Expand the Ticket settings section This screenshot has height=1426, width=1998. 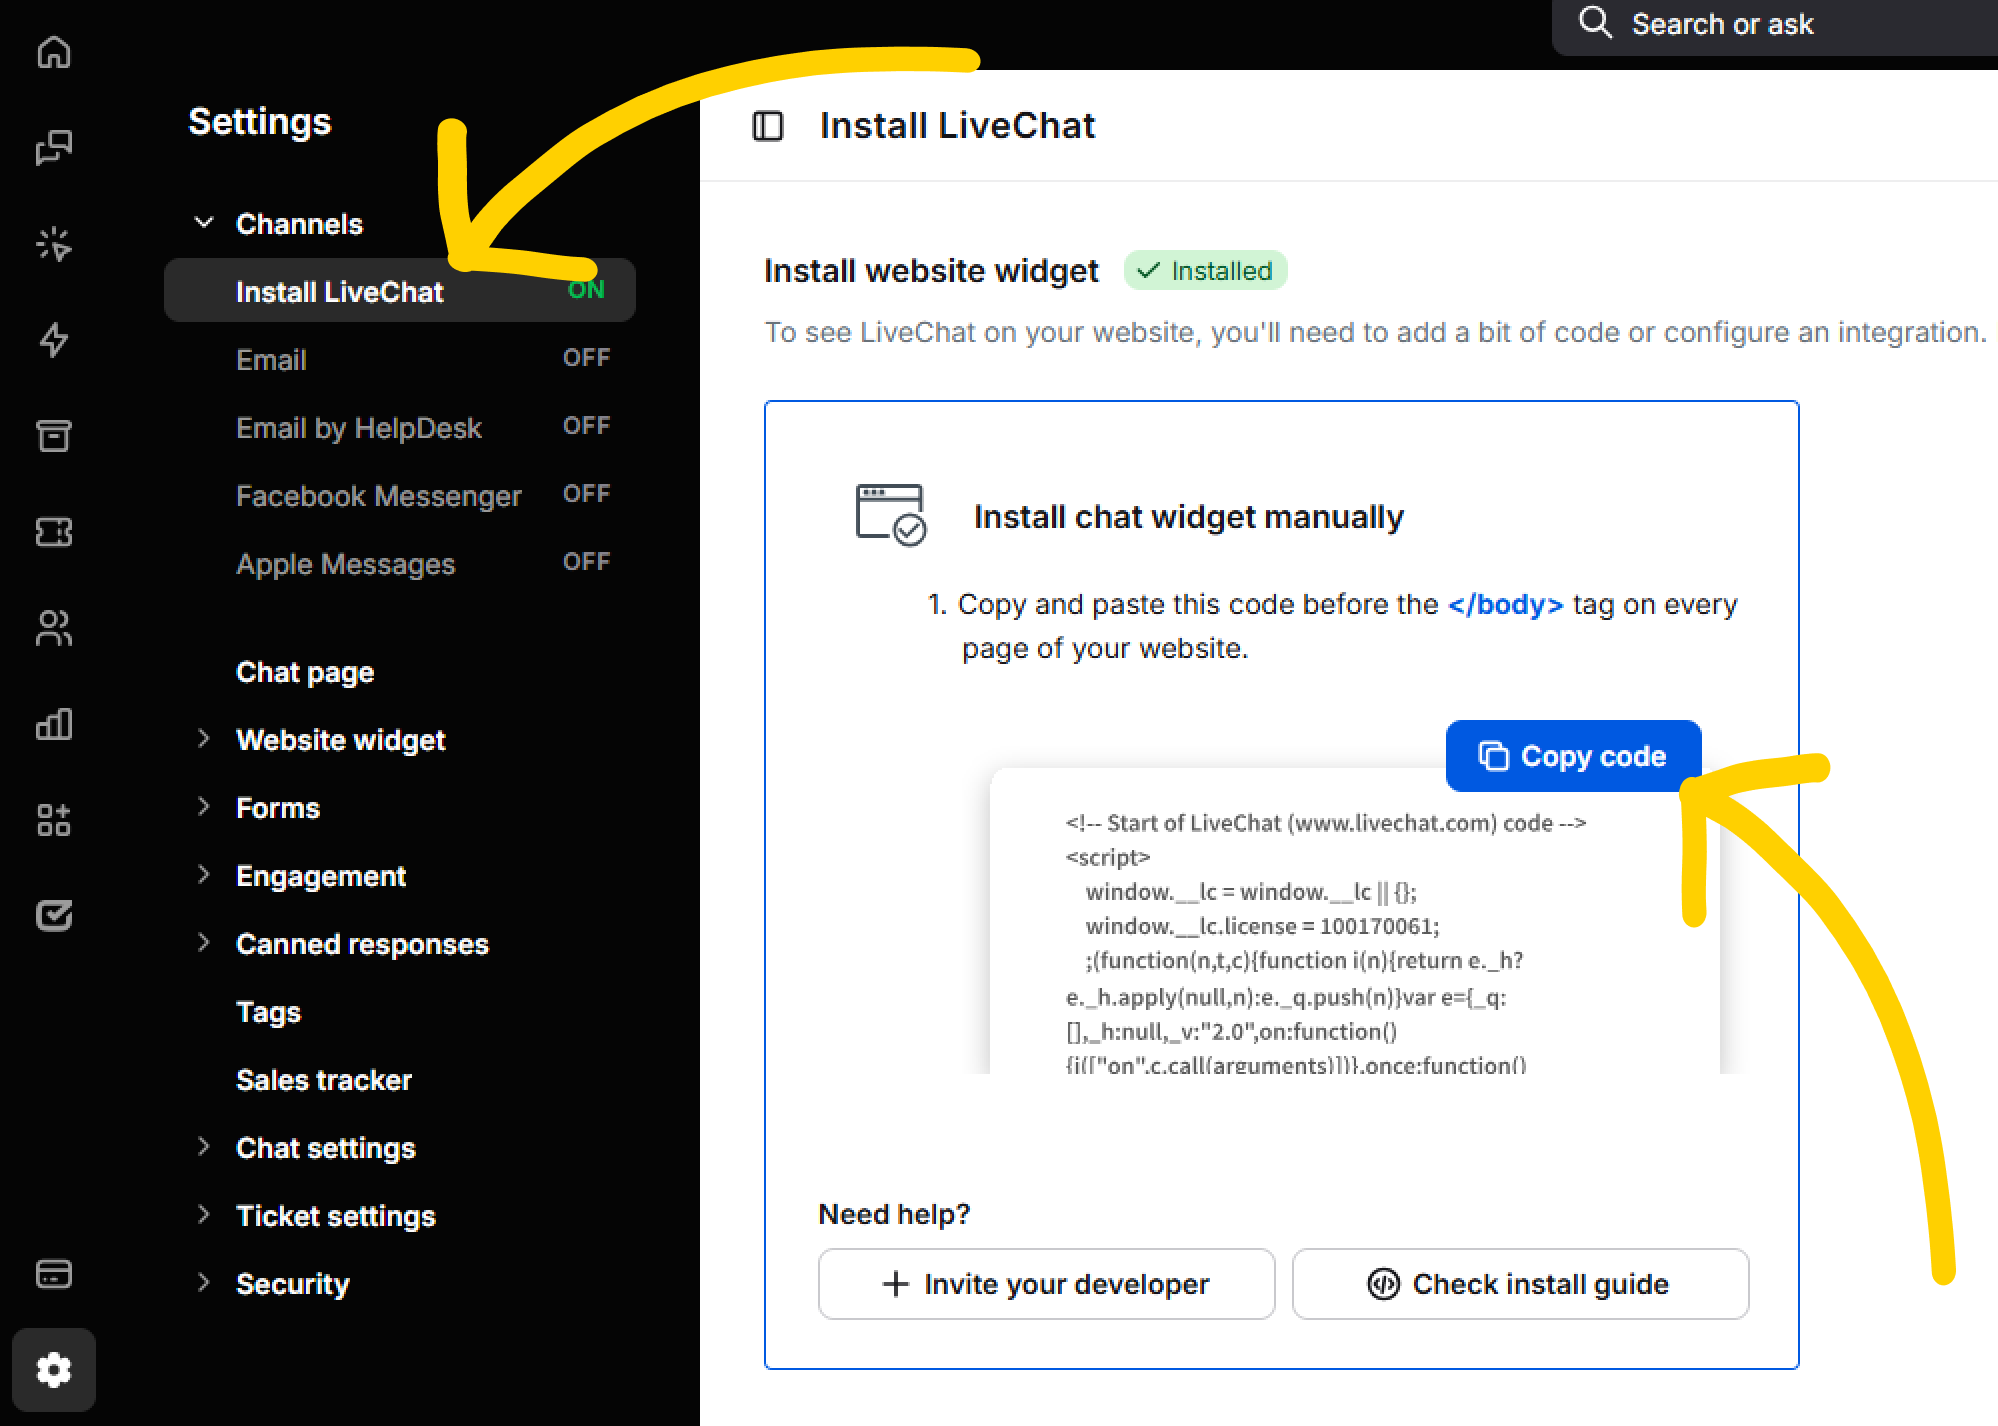(x=204, y=1215)
